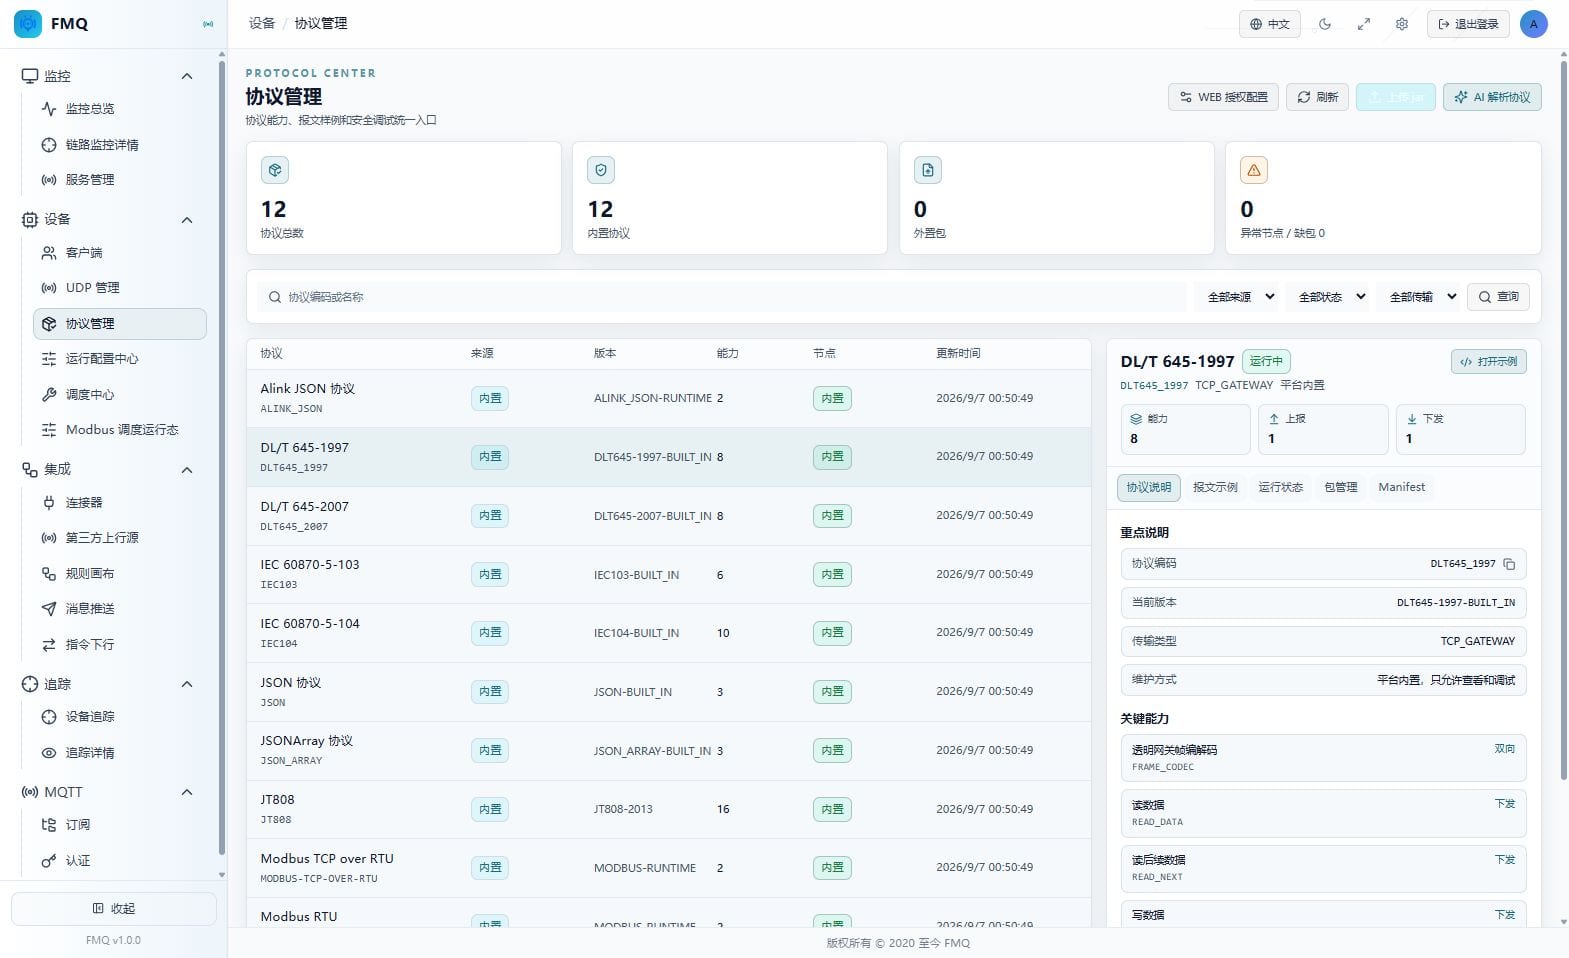1569x958 pixels.
Task: Open 连接器 under 集成
Action: tap(120, 503)
